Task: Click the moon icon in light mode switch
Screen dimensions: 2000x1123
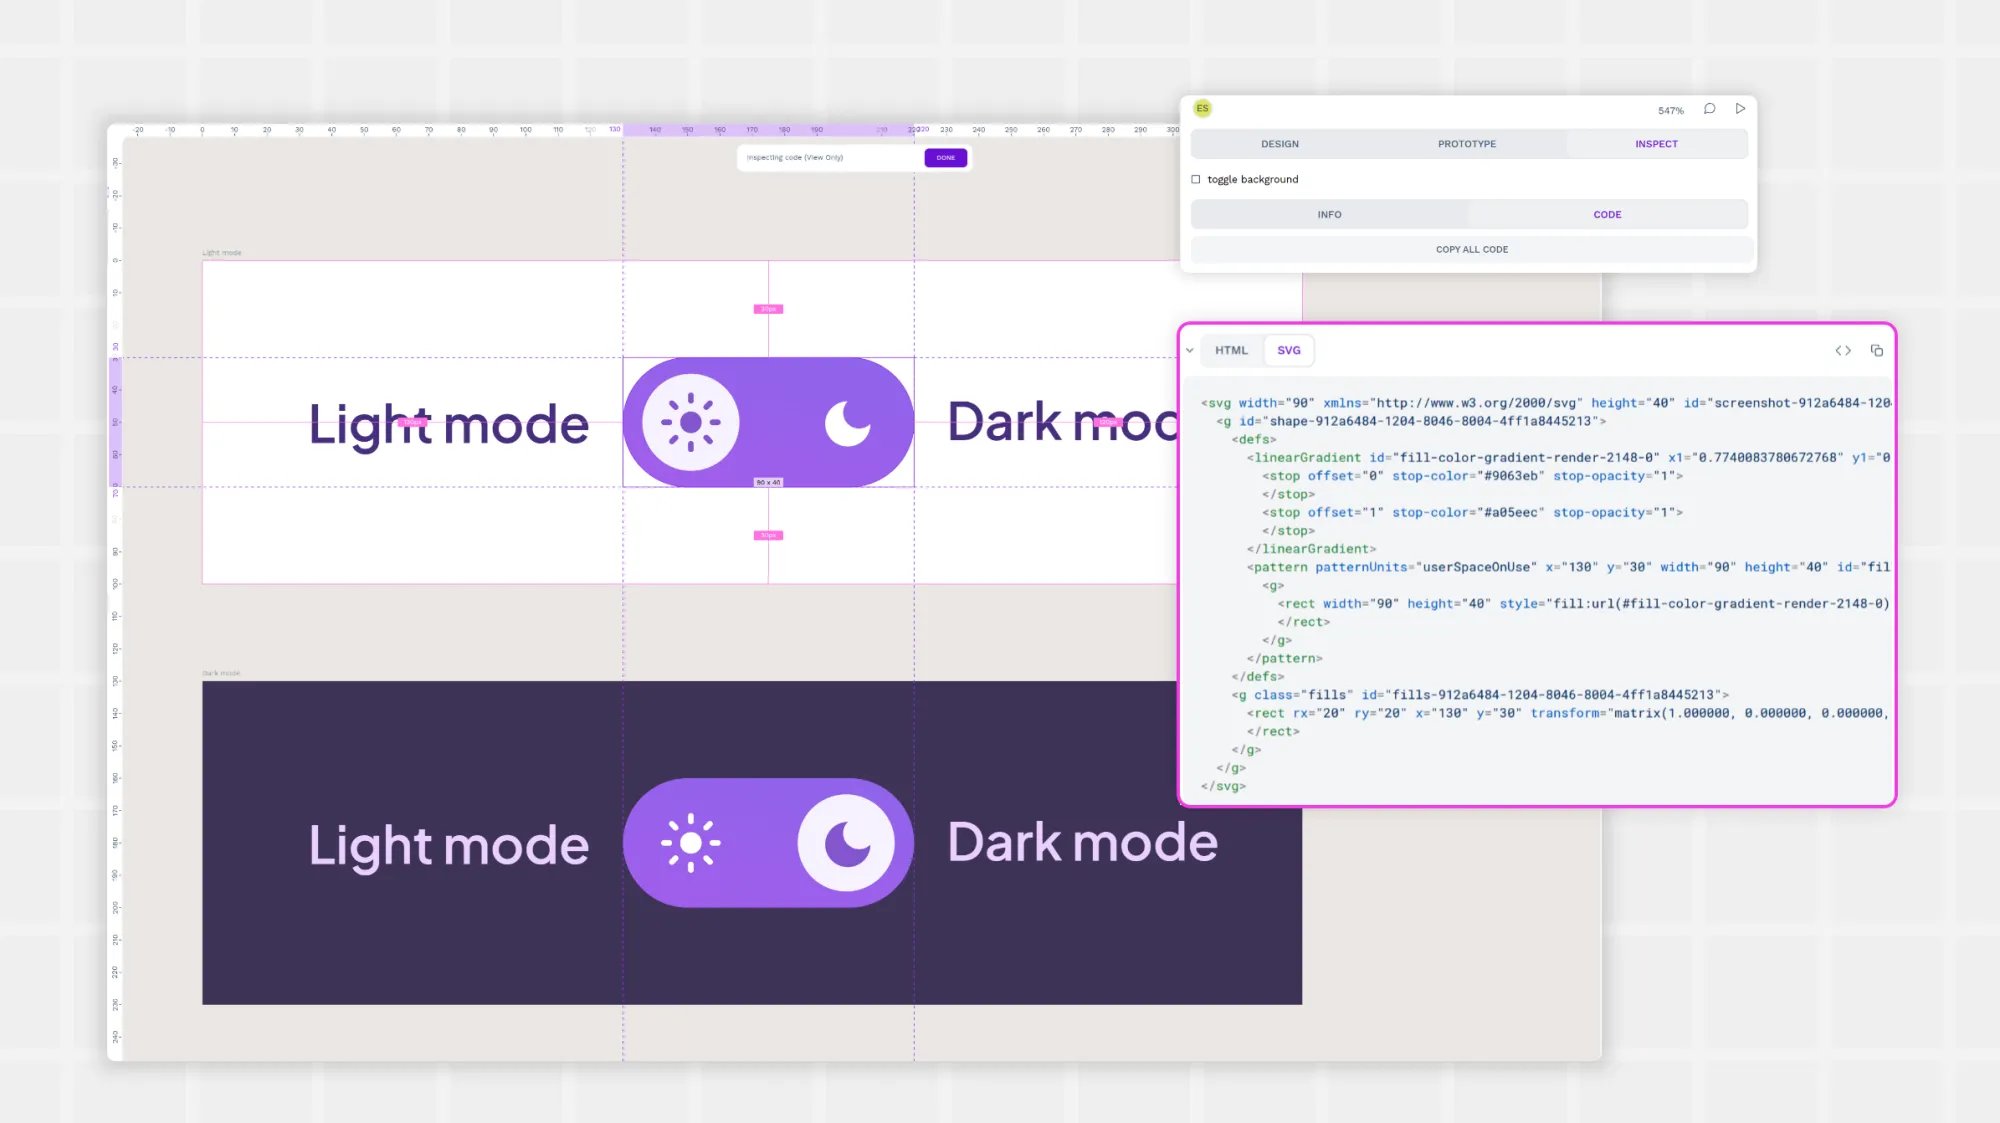Action: (x=848, y=422)
